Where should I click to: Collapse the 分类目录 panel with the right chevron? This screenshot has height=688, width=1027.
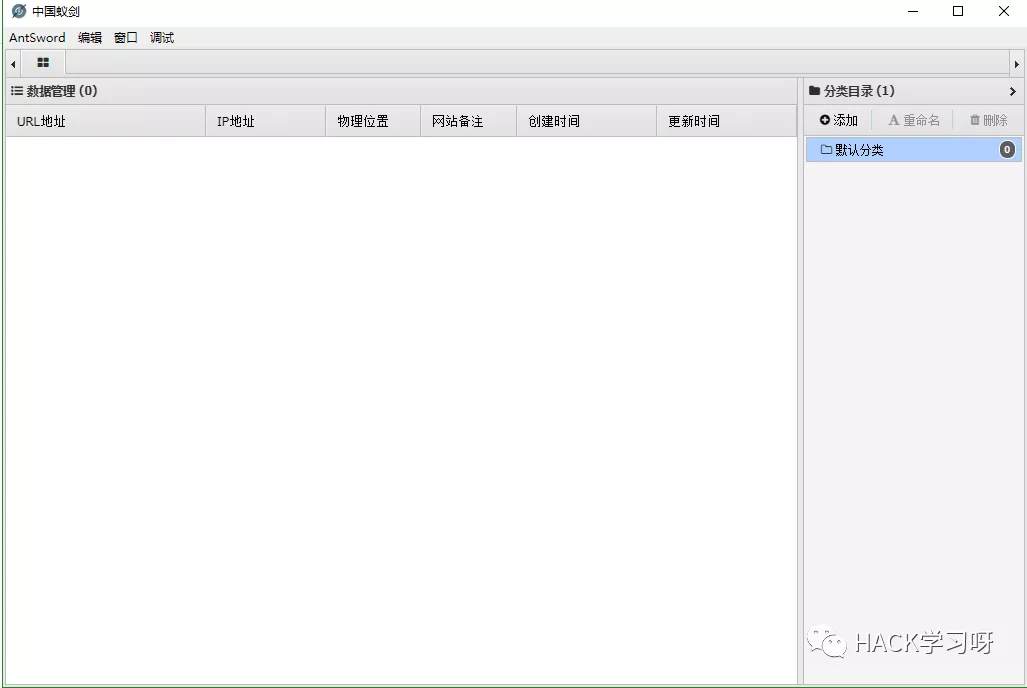click(1013, 90)
